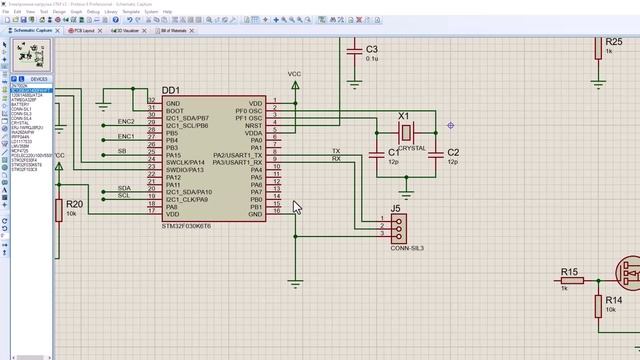Viewport: 640px width, 360px height.
Task: Zoom to view the entire sheet
Action: (300, 20)
